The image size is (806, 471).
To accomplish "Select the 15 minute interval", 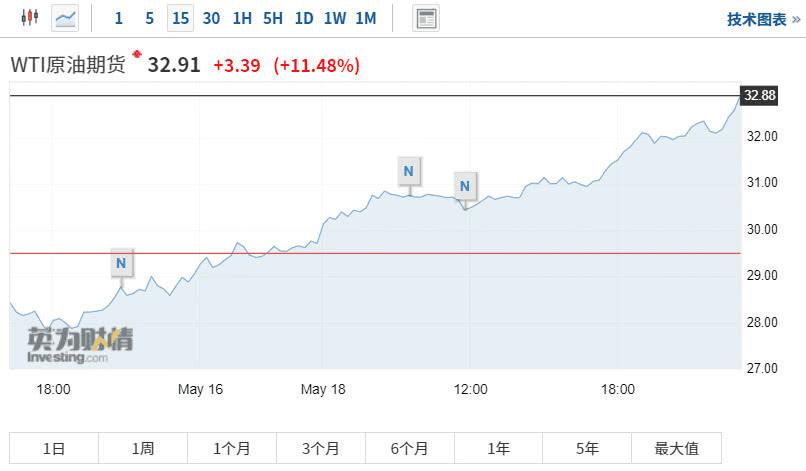I will pyautogui.click(x=180, y=18).
